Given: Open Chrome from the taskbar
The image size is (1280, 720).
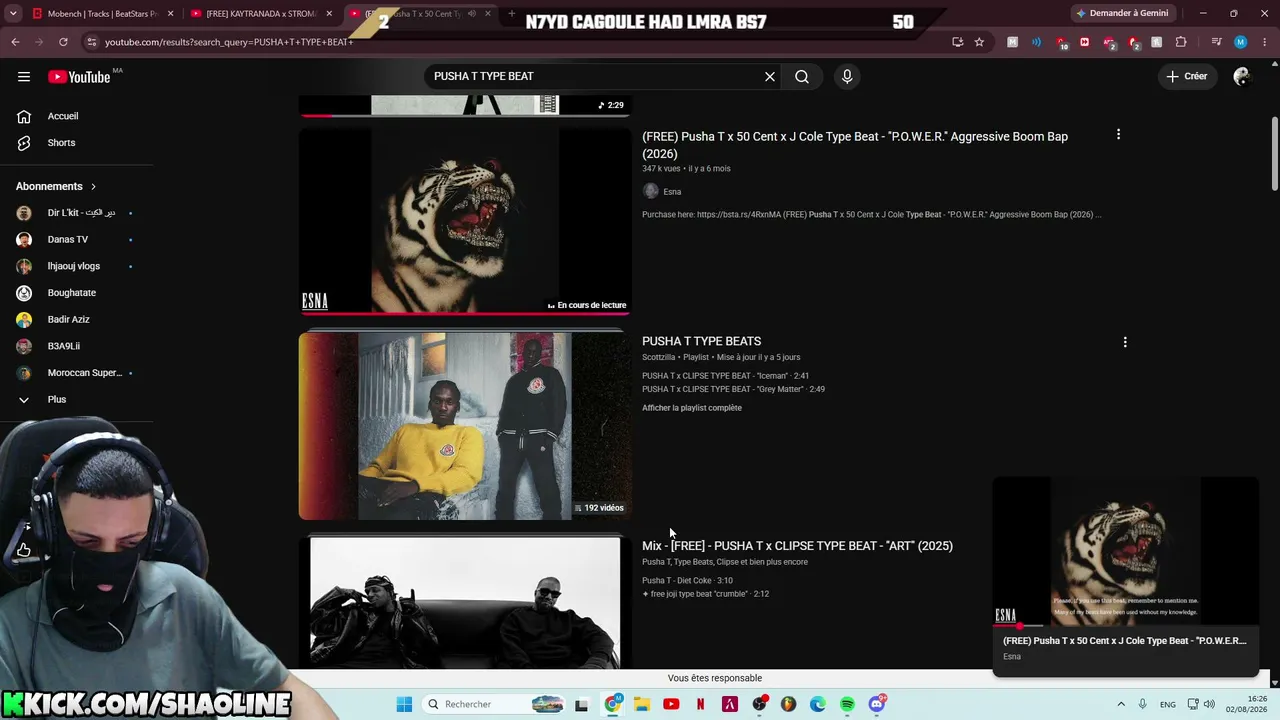Looking at the screenshot, I should pos(613,704).
